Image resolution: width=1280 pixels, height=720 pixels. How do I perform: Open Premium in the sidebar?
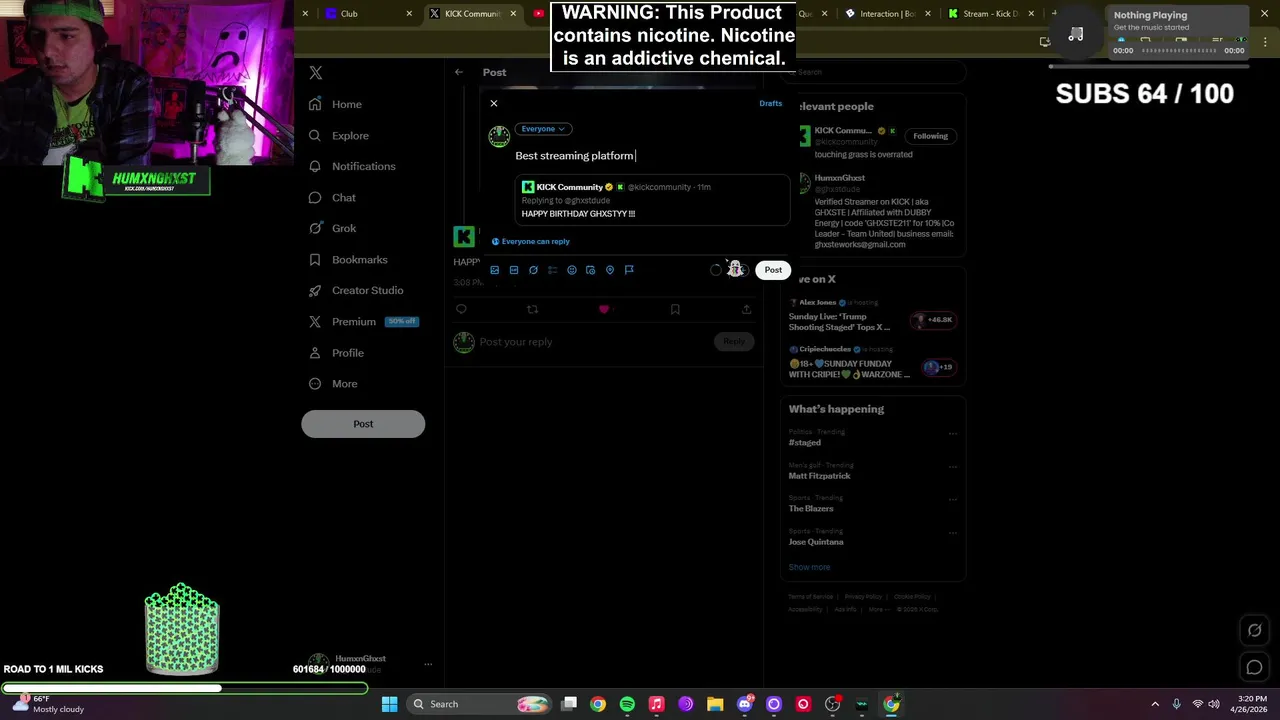[x=363, y=322]
